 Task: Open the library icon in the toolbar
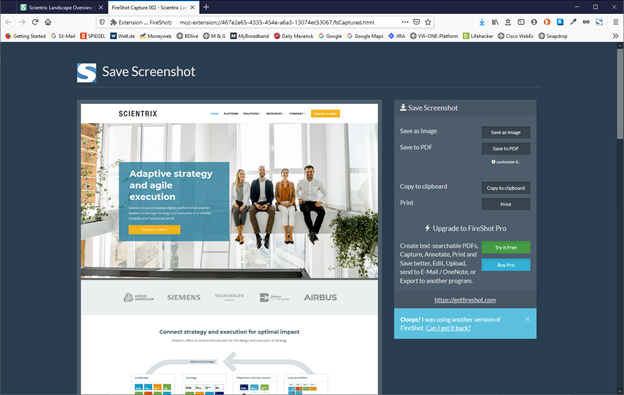pos(495,22)
